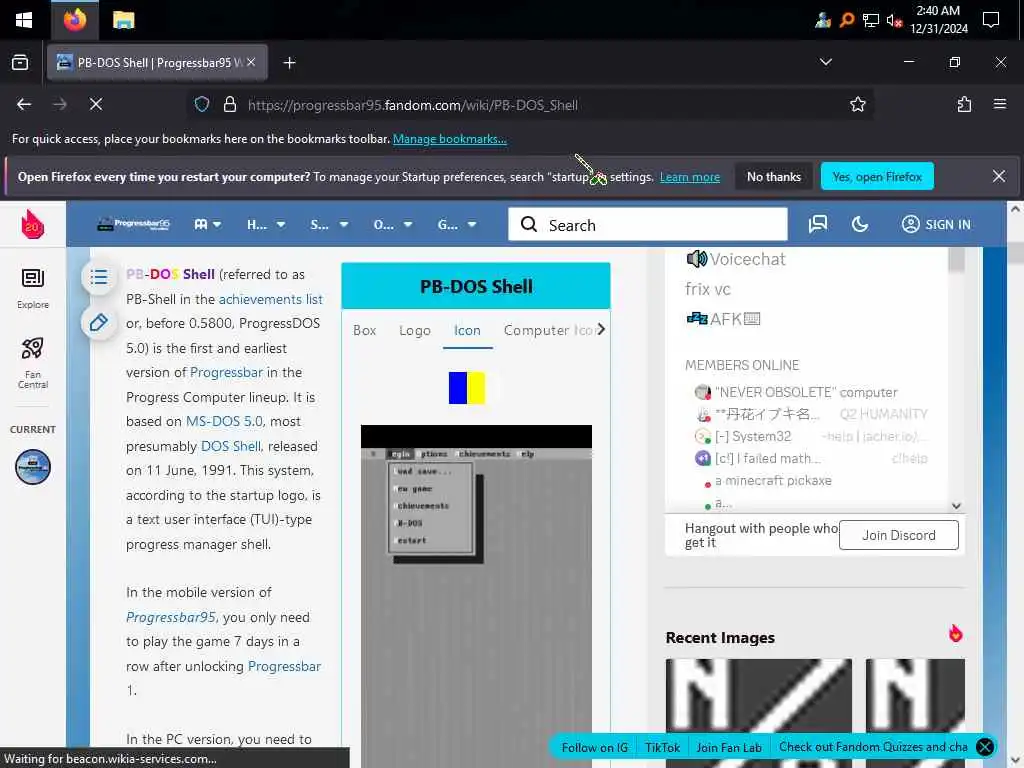Click the blue-yellow PB-DOS icon image

pyautogui.click(x=467, y=388)
